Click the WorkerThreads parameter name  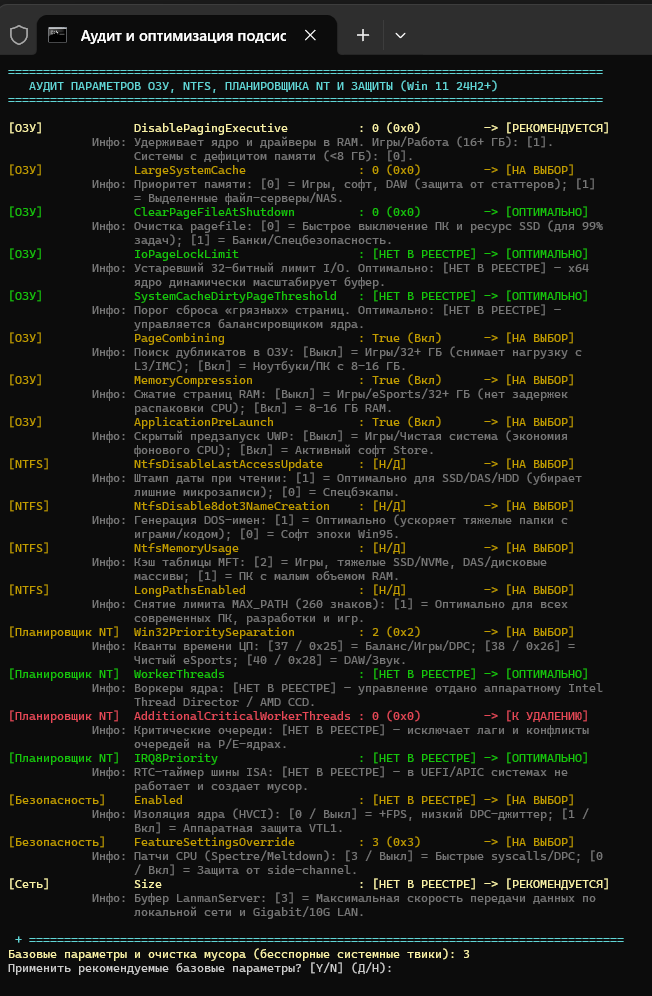coord(179,674)
